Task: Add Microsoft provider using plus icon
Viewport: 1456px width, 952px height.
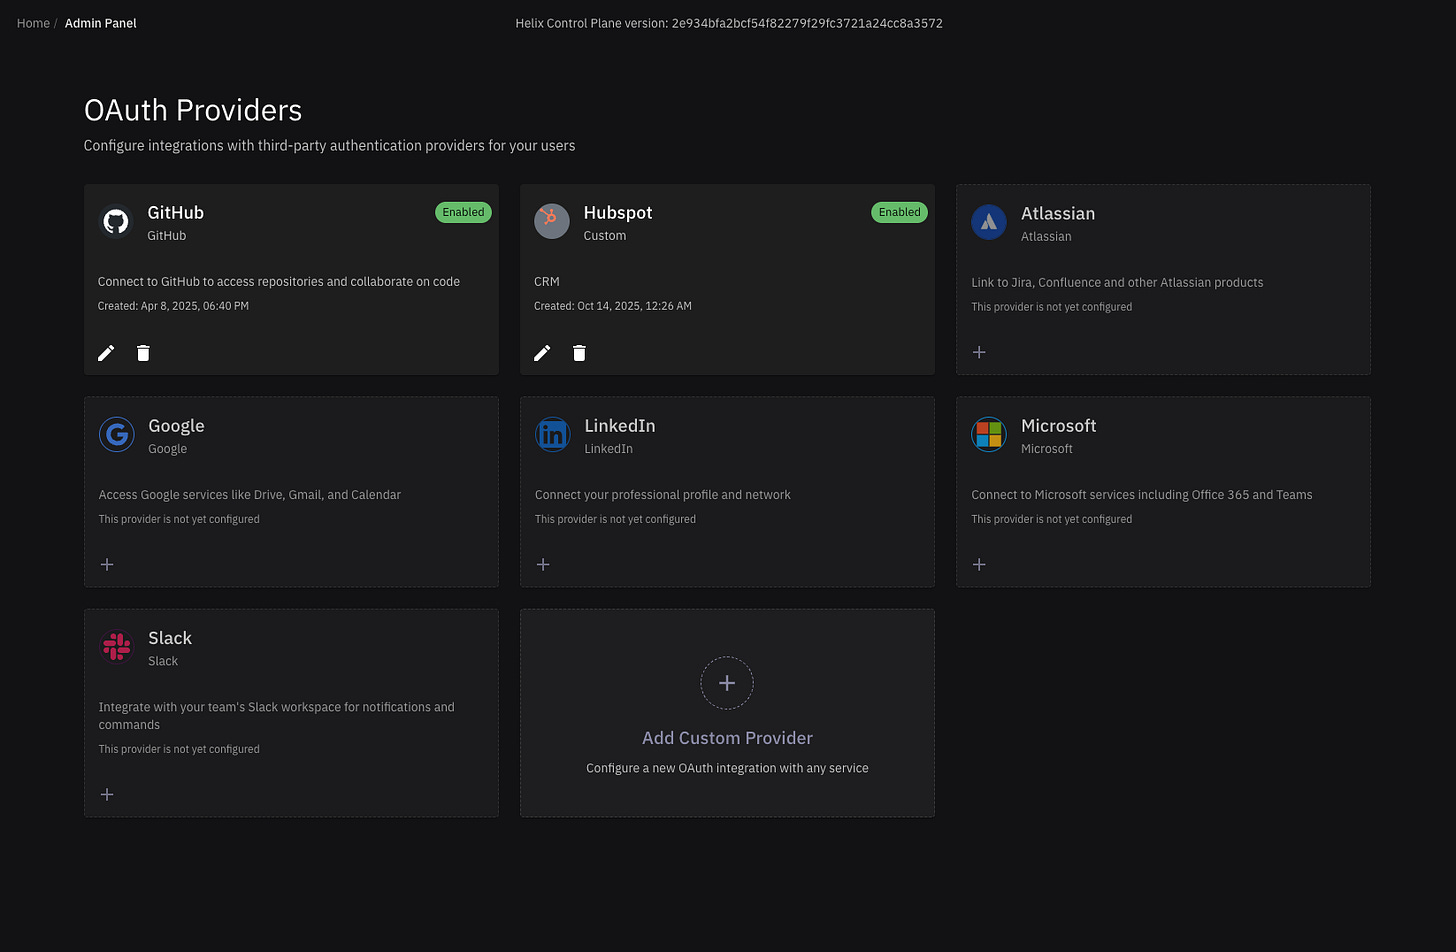Action: click(x=979, y=564)
